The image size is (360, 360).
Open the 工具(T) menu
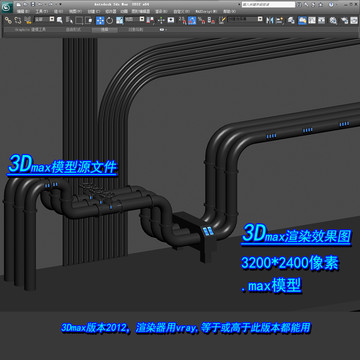point(42,12)
